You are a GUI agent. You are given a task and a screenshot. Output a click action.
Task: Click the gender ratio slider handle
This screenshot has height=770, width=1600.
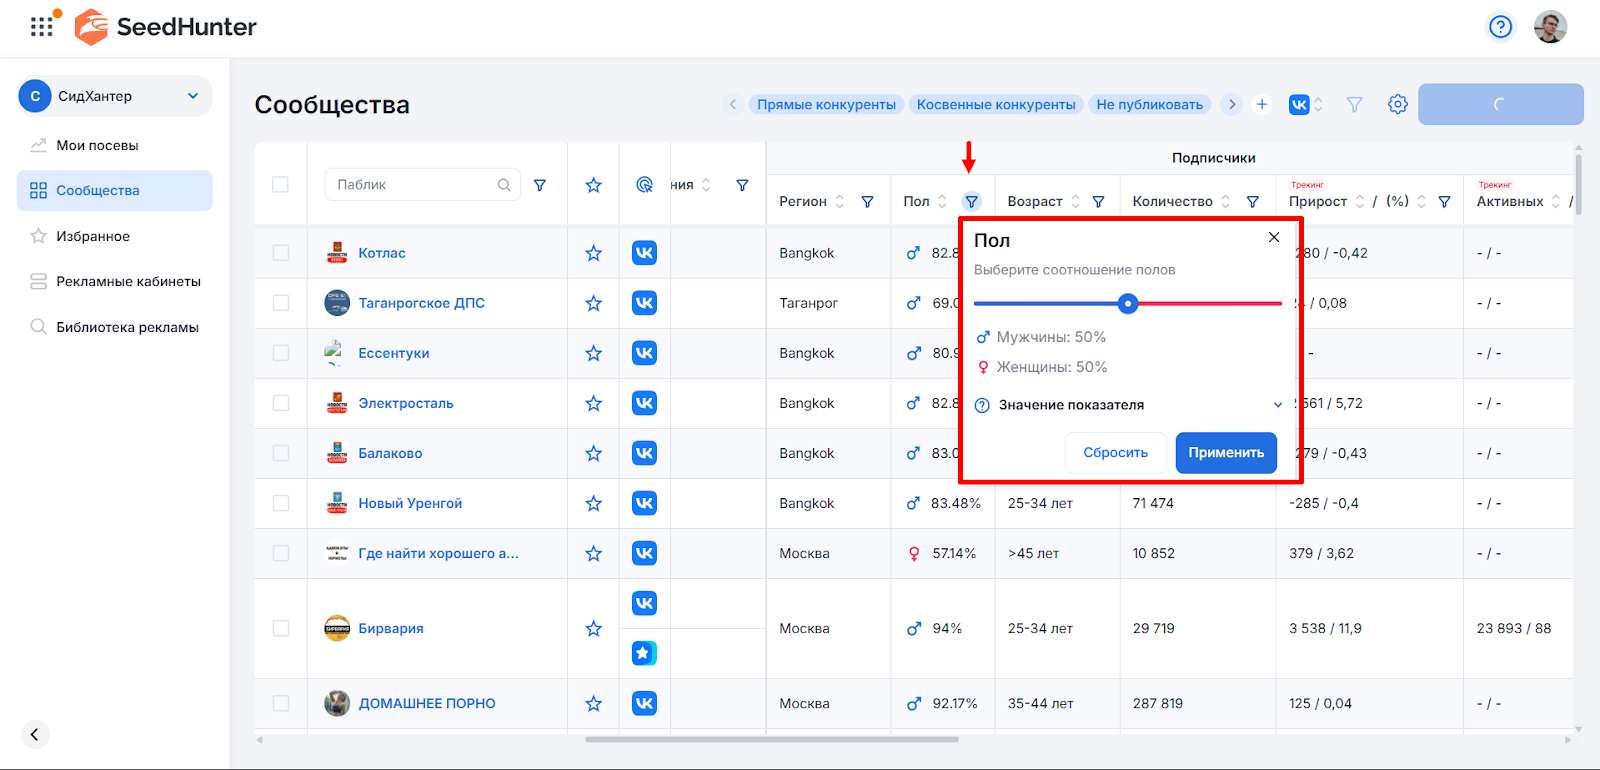[1128, 303]
